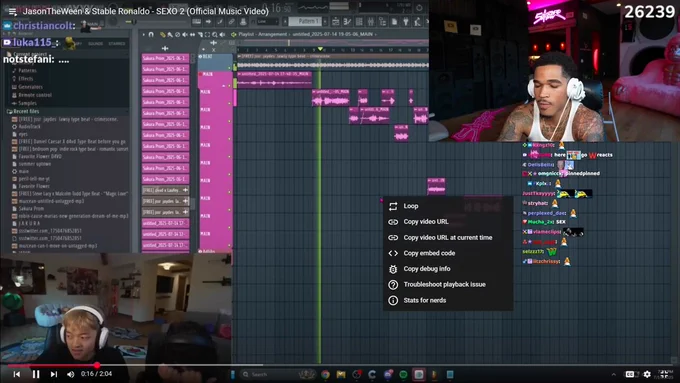Open recent file 'summer uptown'

pyautogui.click(x=35, y=164)
